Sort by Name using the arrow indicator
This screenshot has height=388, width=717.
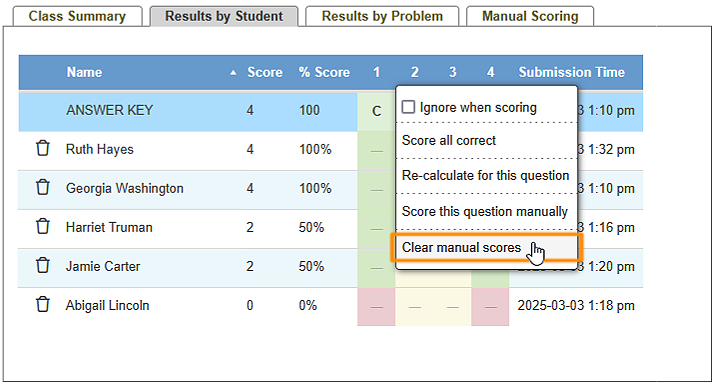[233, 73]
